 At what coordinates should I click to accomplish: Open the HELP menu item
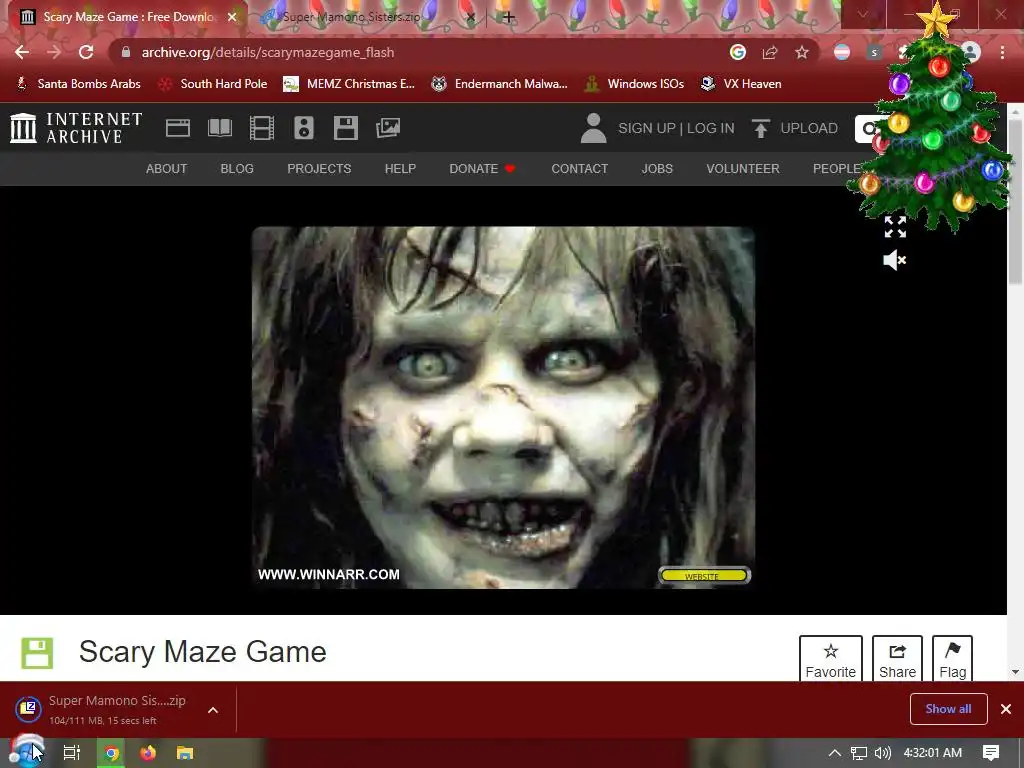click(x=400, y=168)
